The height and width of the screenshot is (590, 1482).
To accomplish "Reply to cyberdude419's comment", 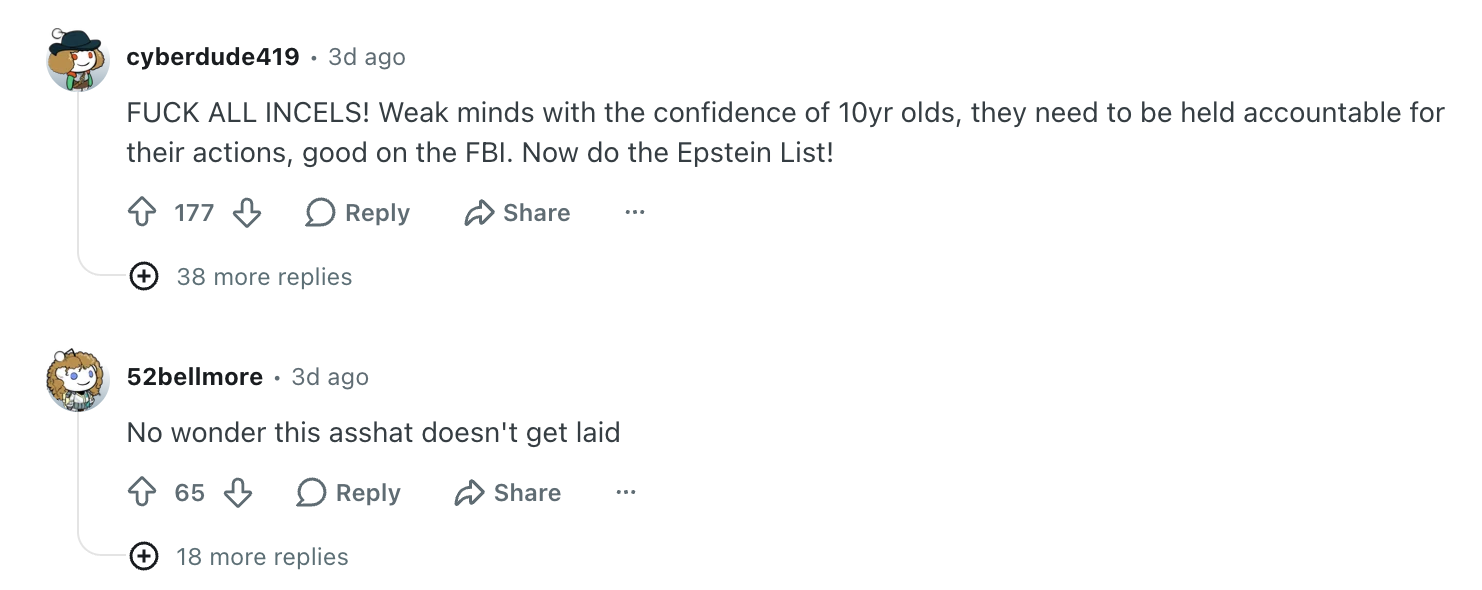I will pyautogui.click(x=358, y=213).
